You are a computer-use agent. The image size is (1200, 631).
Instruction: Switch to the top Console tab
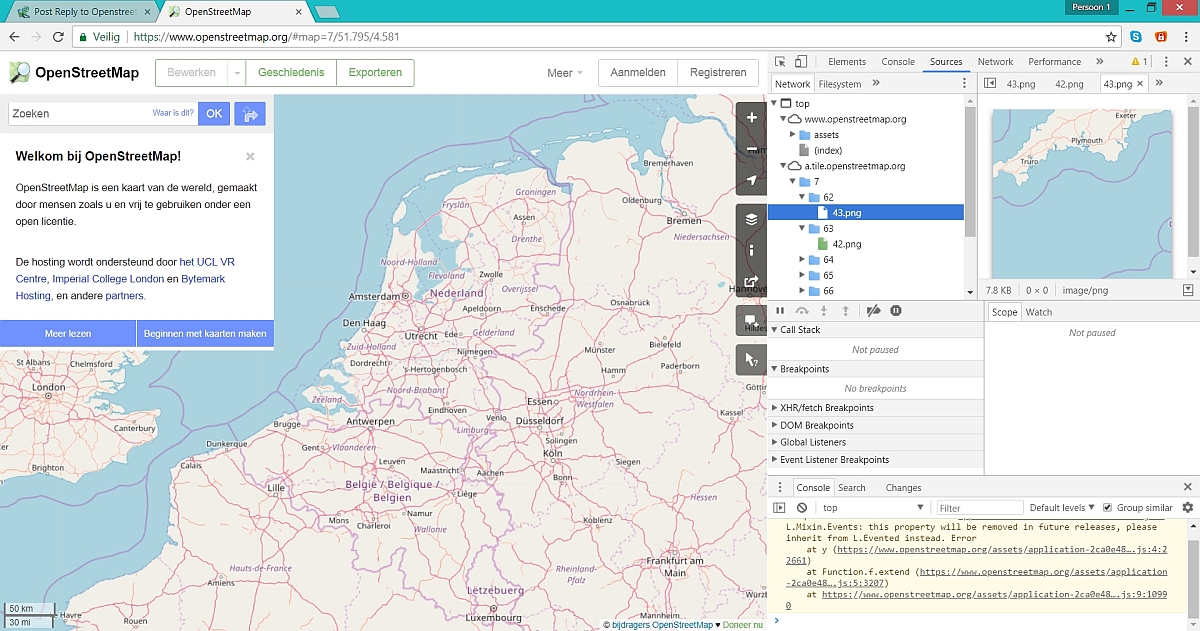click(x=898, y=62)
